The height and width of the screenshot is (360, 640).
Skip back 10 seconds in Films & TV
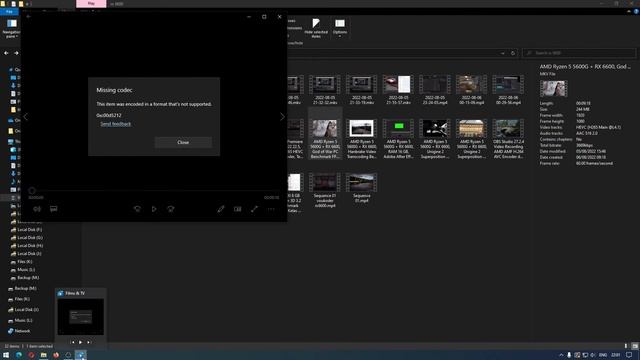[137, 209]
